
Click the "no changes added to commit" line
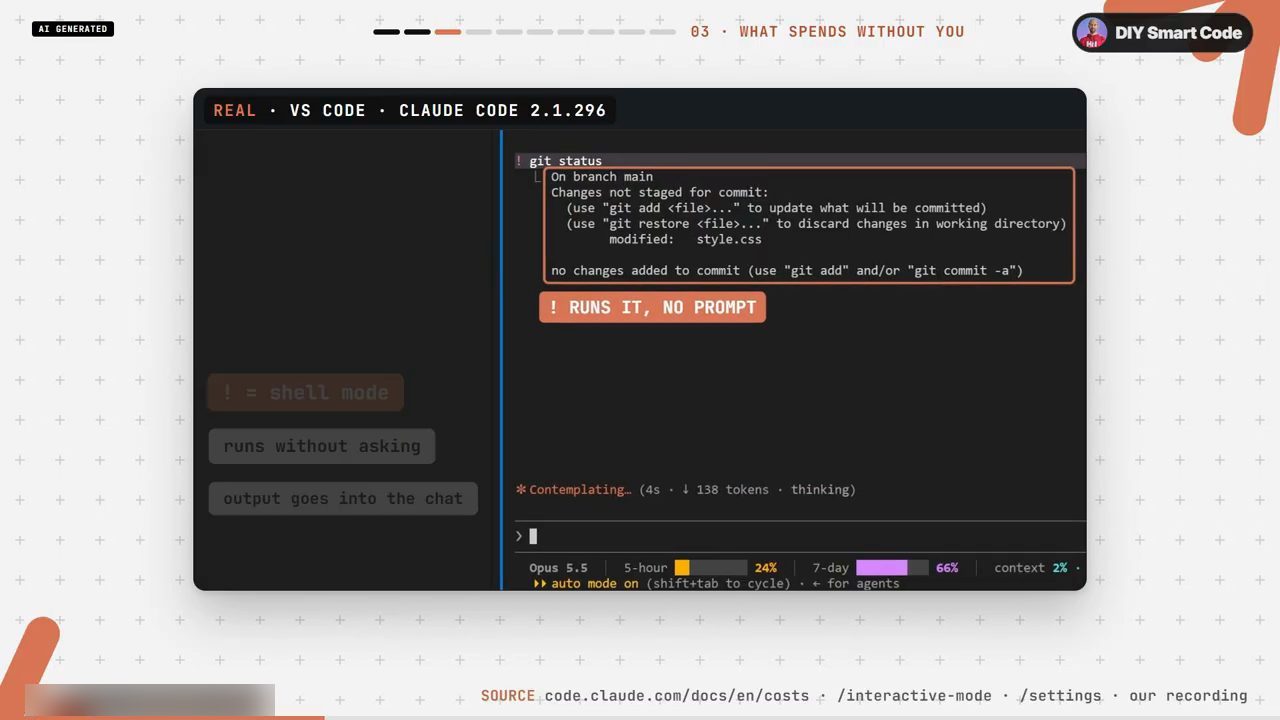[787, 270]
